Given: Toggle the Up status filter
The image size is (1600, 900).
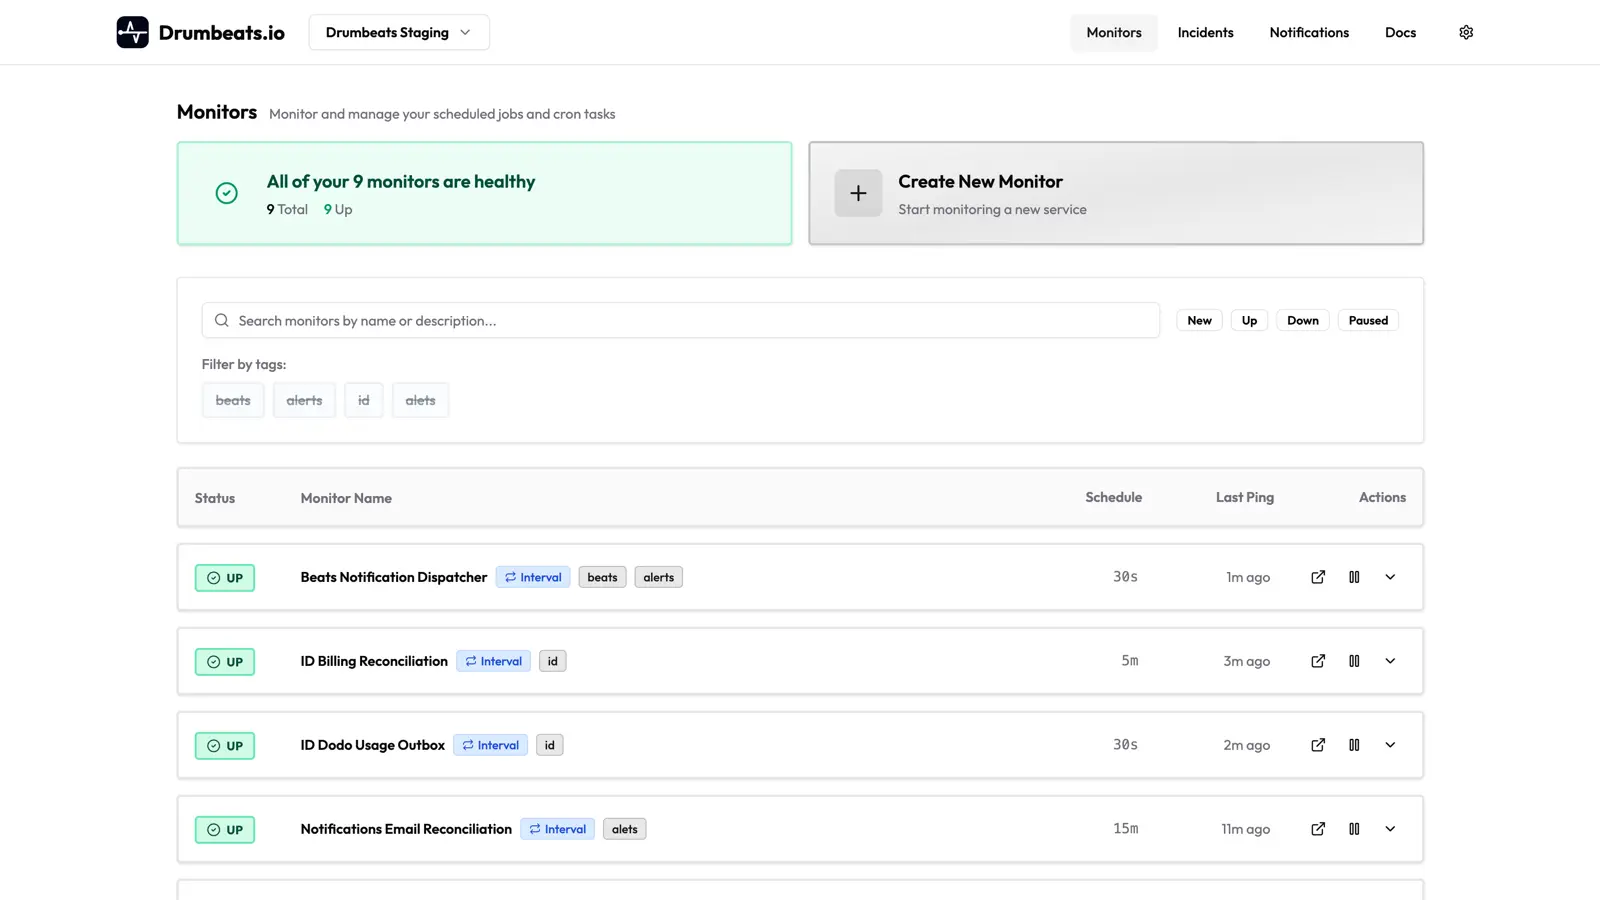Looking at the screenshot, I should [1249, 320].
